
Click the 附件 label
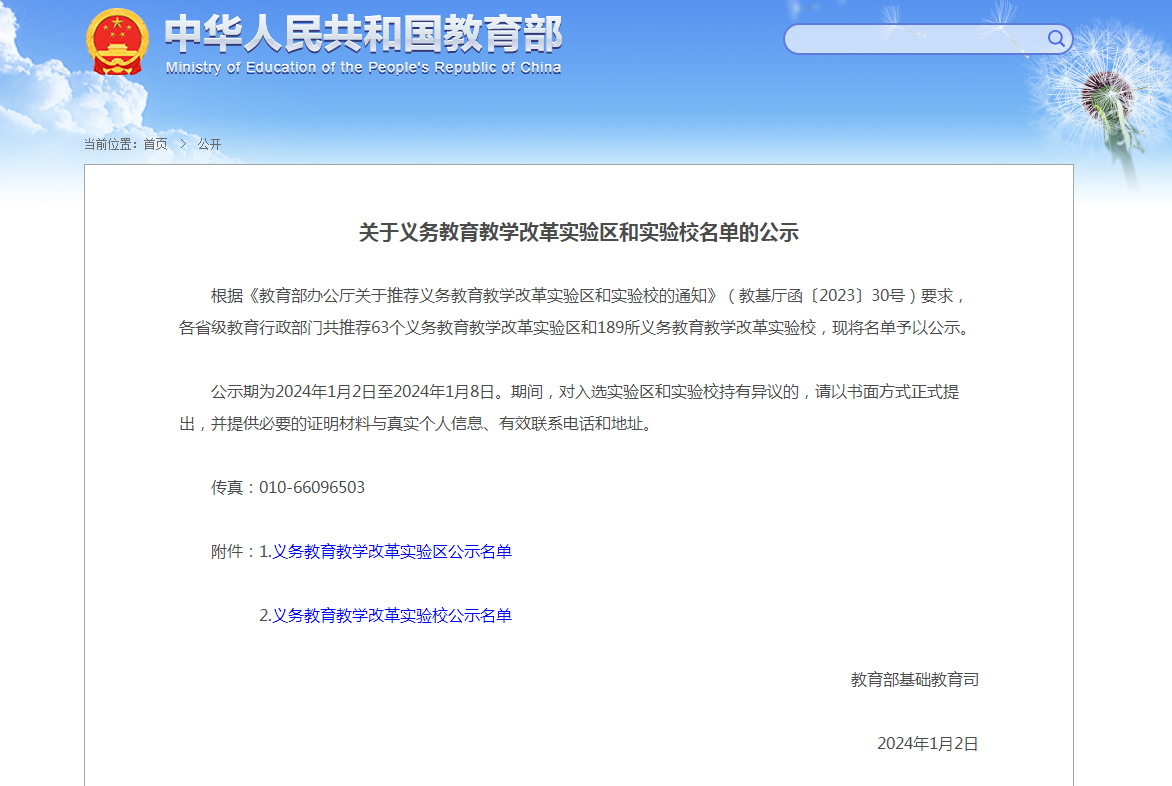click(x=232, y=551)
